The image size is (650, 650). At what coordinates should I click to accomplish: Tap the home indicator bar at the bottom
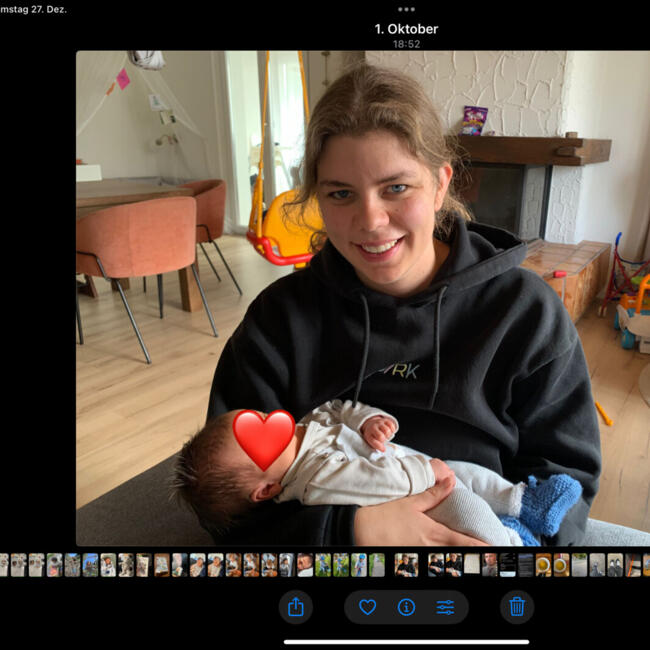coord(406,642)
